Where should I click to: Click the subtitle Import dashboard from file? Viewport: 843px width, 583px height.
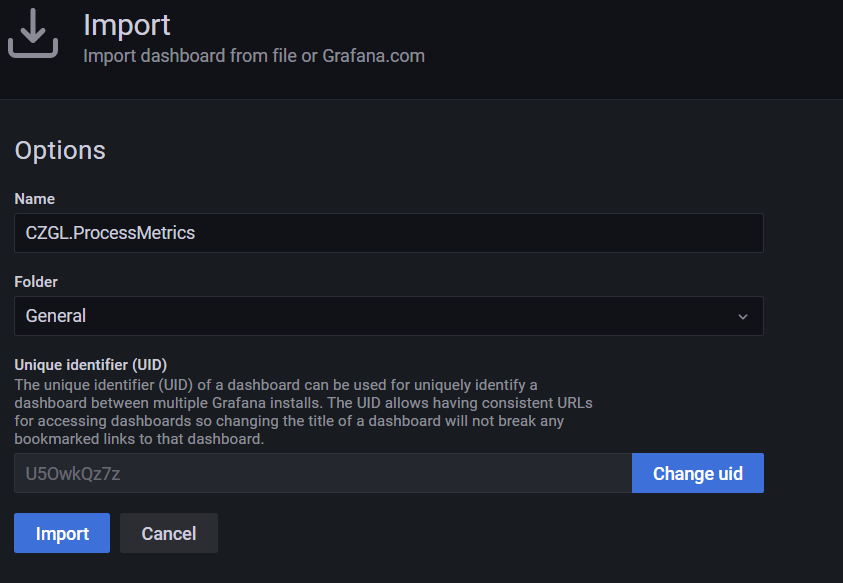[190, 56]
